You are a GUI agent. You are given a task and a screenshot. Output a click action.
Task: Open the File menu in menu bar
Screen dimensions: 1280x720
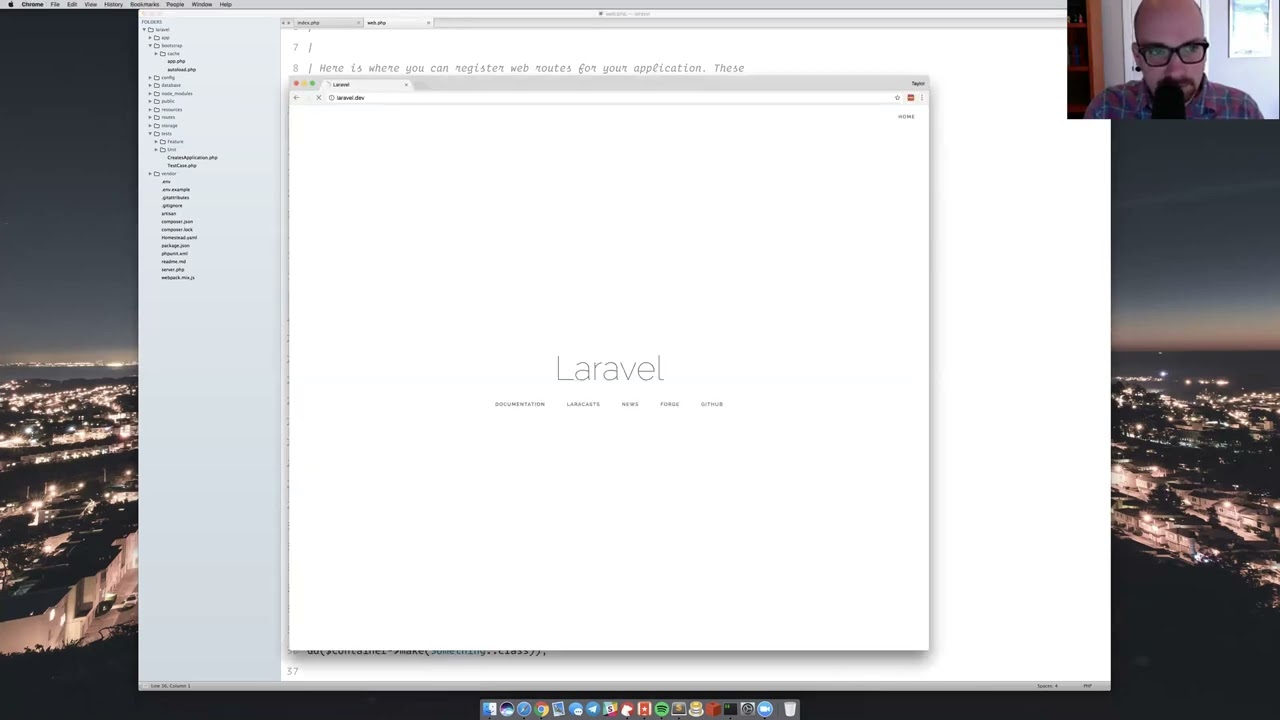tap(55, 4)
